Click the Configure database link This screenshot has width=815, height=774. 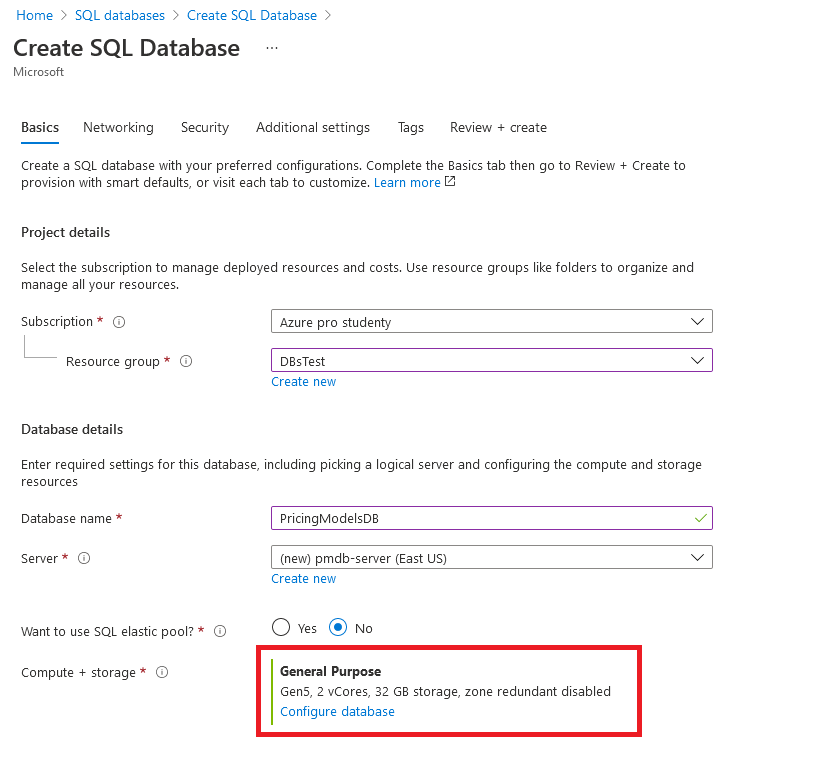337,712
